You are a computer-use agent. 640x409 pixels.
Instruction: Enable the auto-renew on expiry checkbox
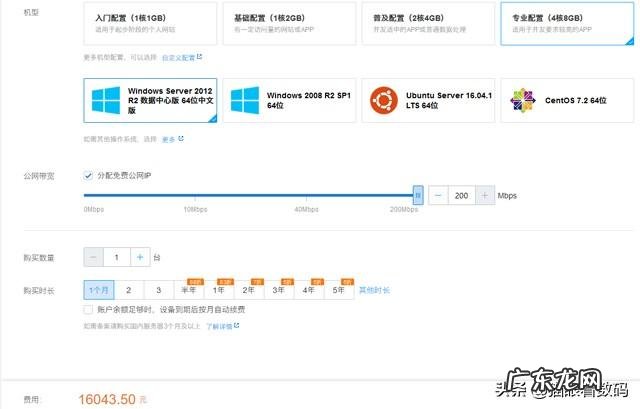88,309
